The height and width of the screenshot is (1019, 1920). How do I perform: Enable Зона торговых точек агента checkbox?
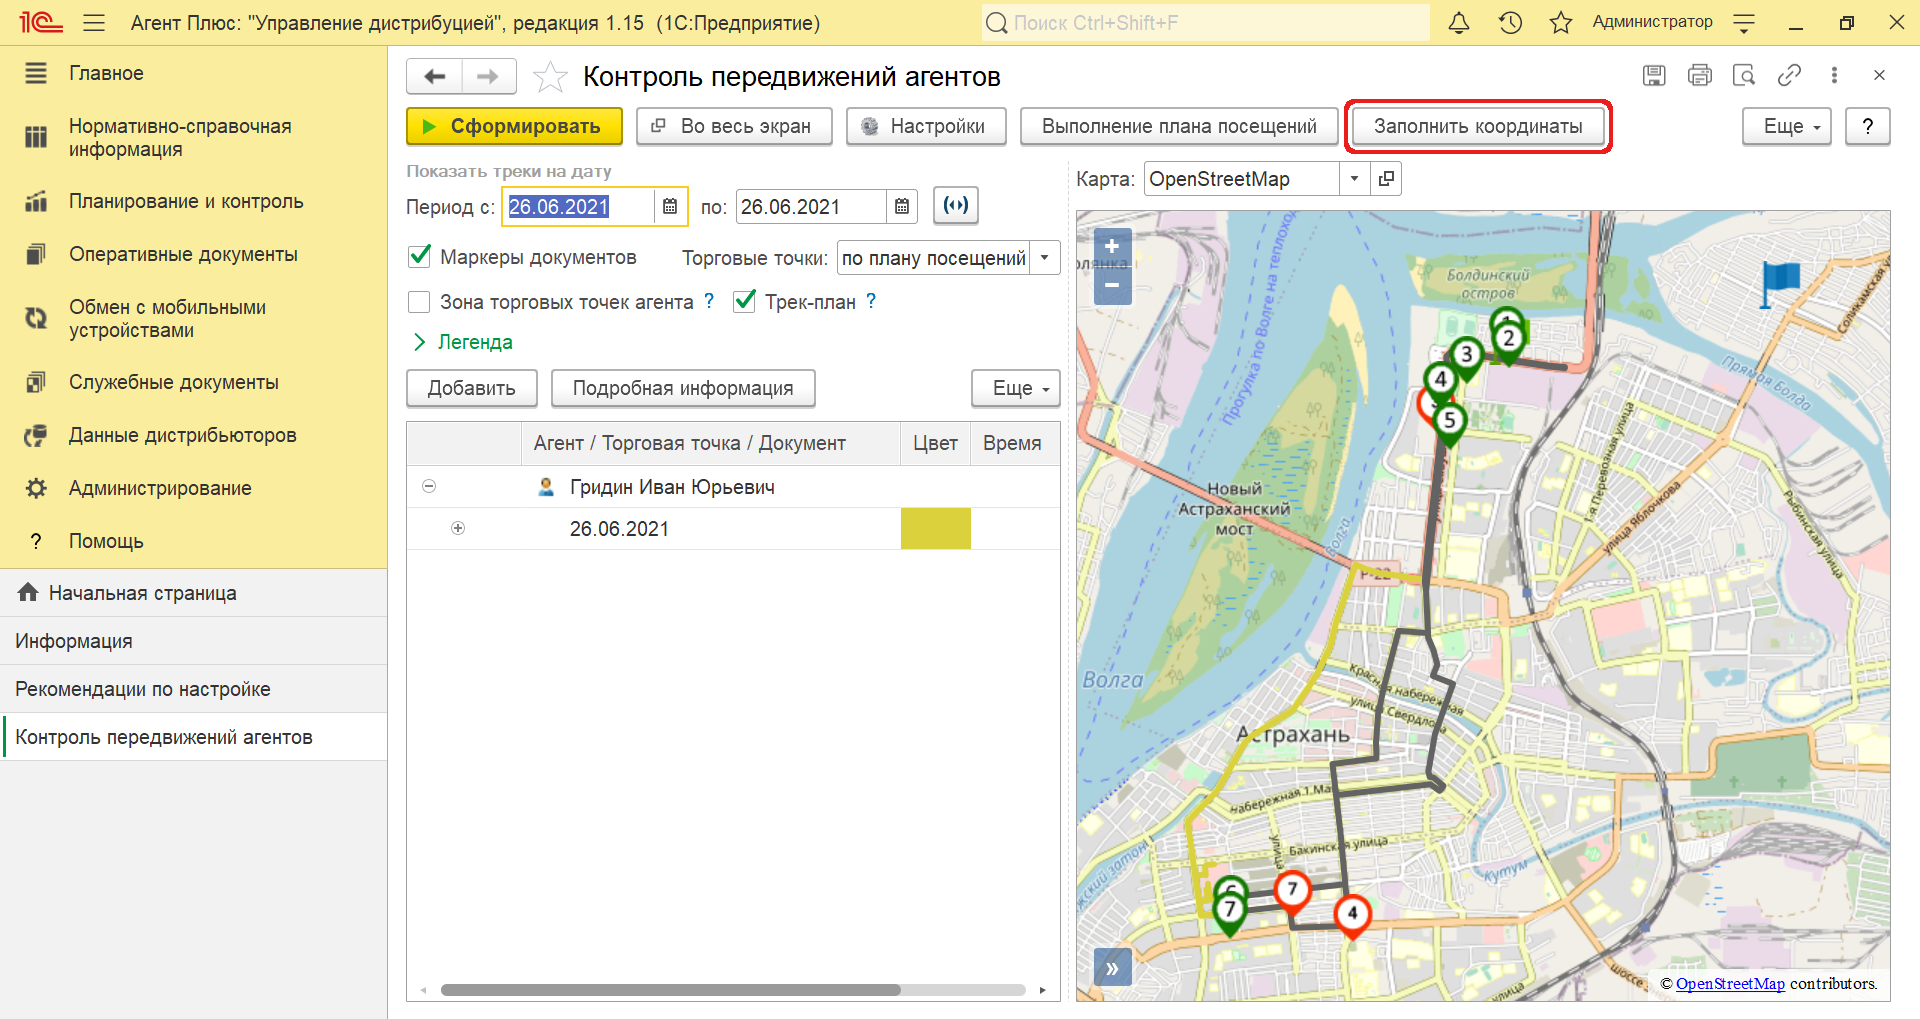click(x=420, y=301)
